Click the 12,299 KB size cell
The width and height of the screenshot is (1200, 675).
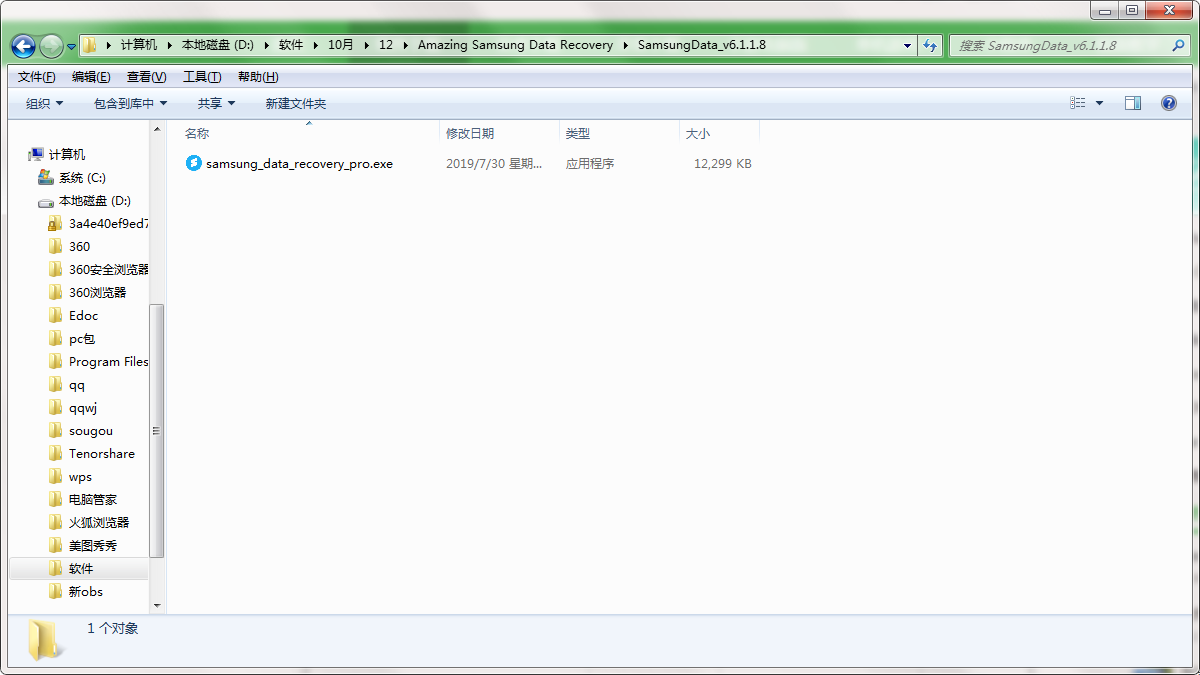point(723,163)
